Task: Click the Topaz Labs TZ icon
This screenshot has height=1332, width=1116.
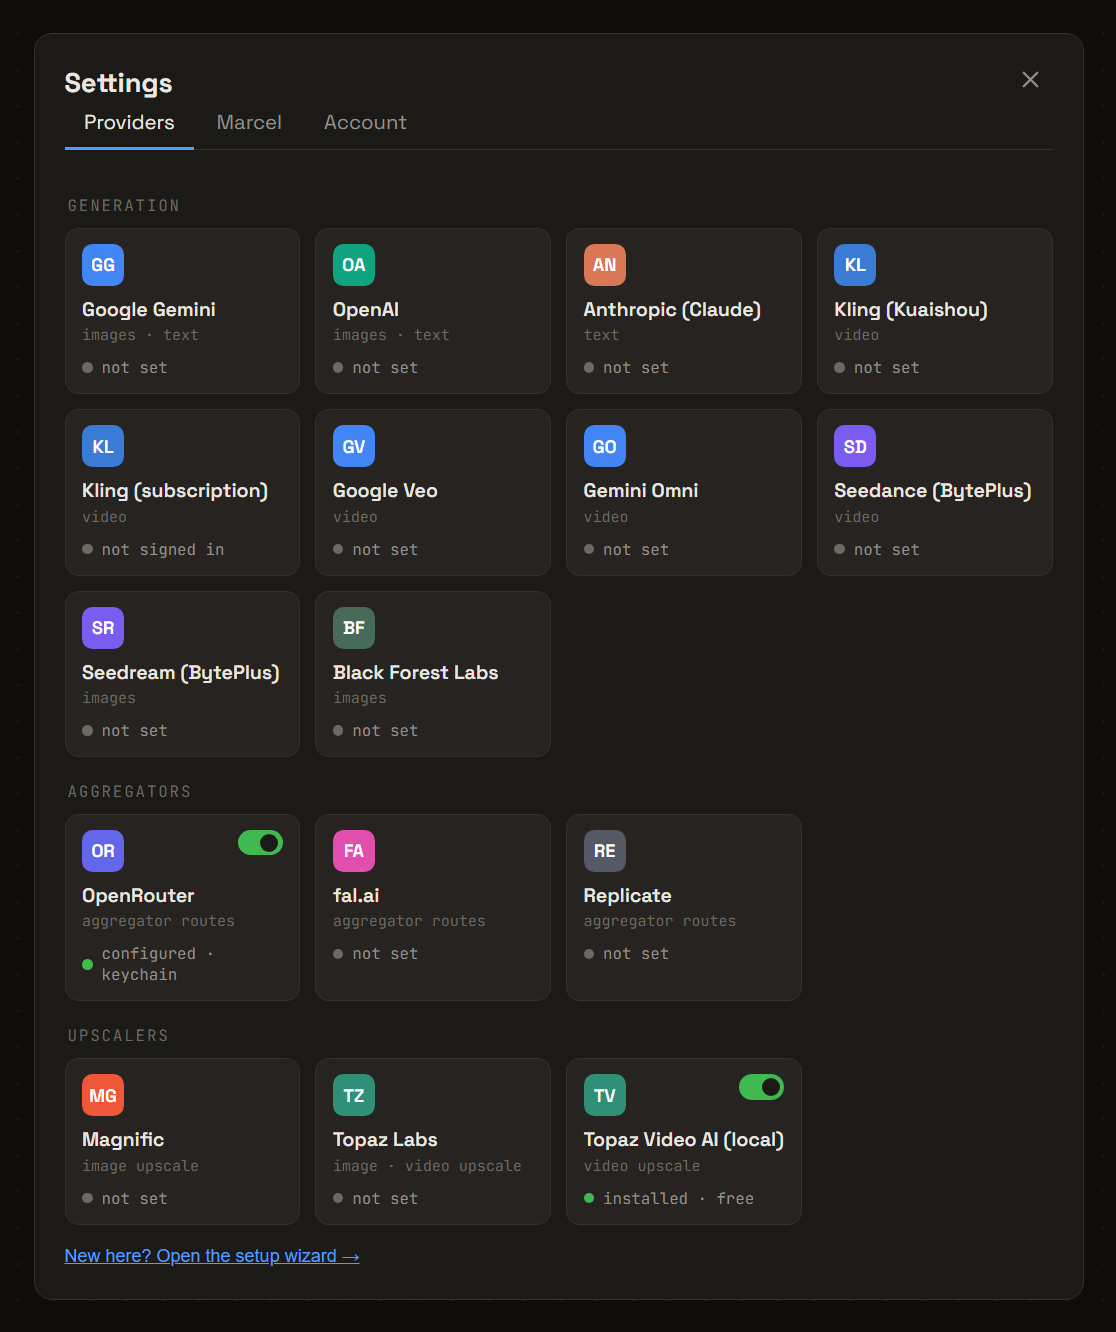Action: pyautogui.click(x=354, y=1095)
